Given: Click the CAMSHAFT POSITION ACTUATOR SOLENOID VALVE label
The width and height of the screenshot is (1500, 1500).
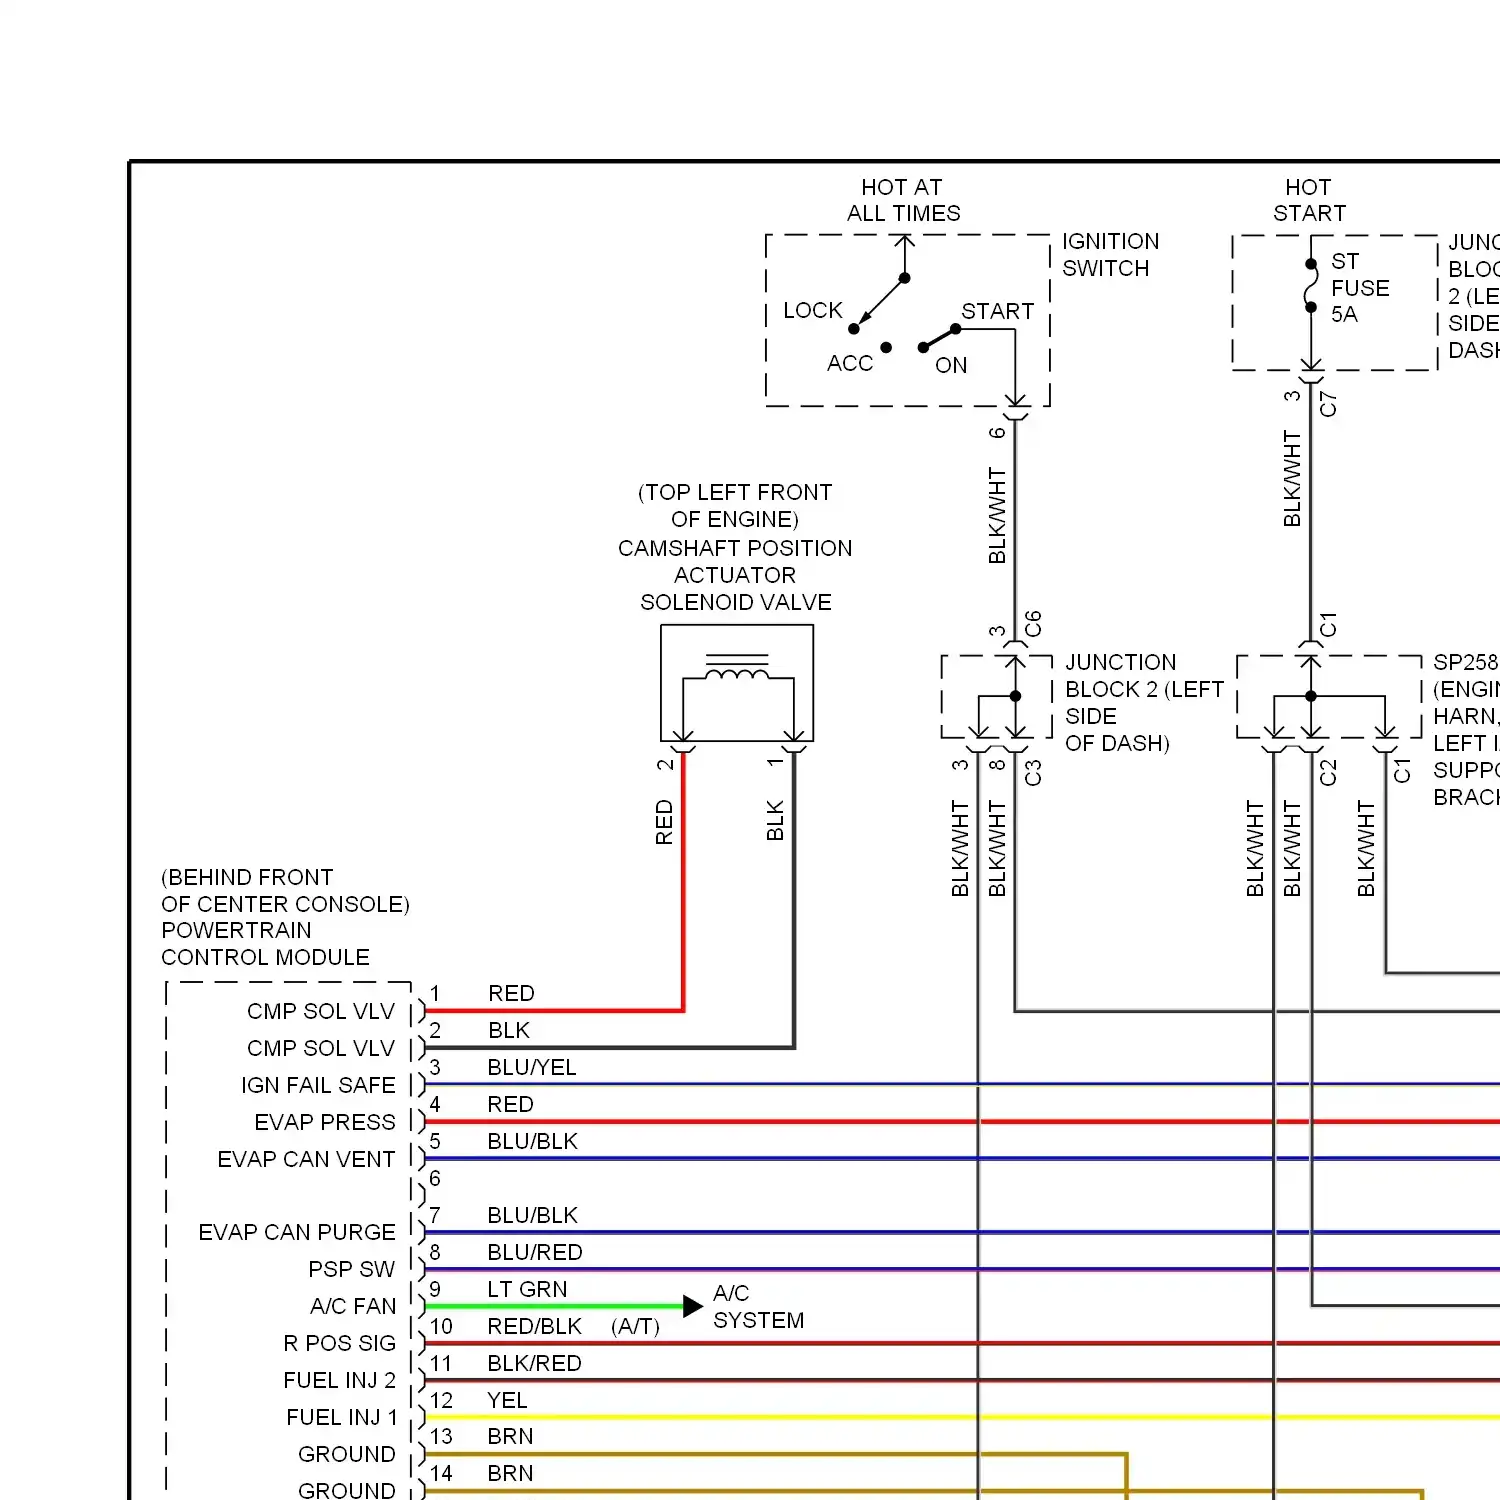Looking at the screenshot, I should (735, 575).
